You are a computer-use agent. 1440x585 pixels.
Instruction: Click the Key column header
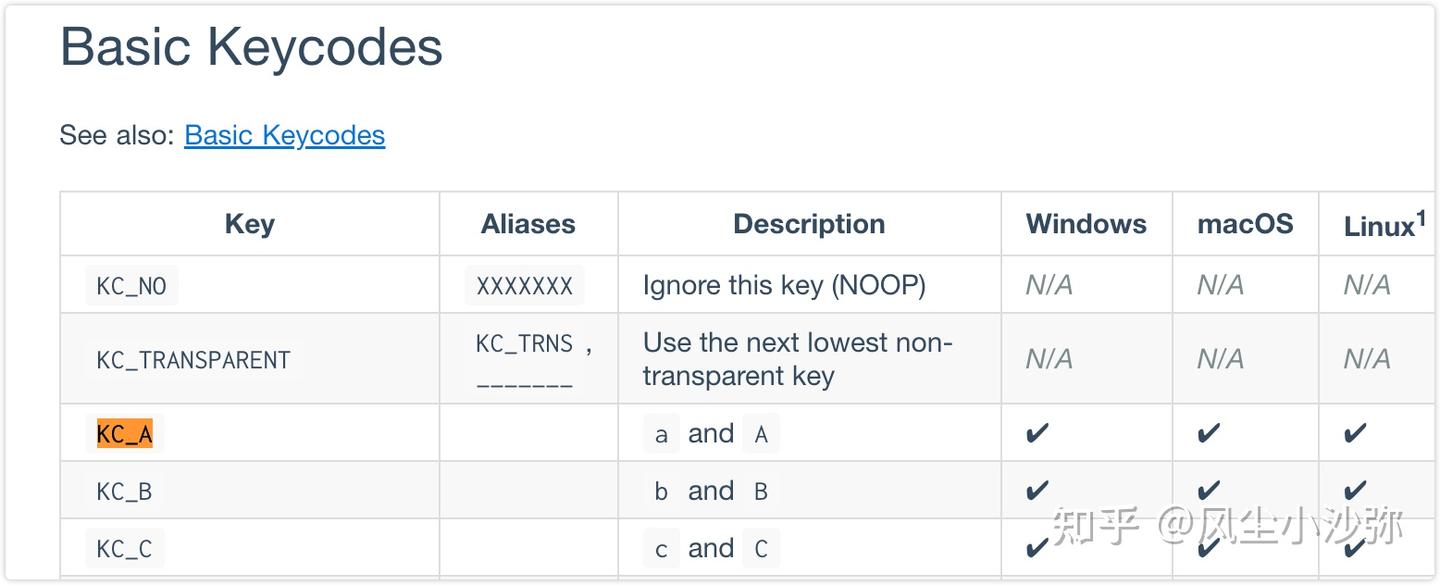point(249,224)
